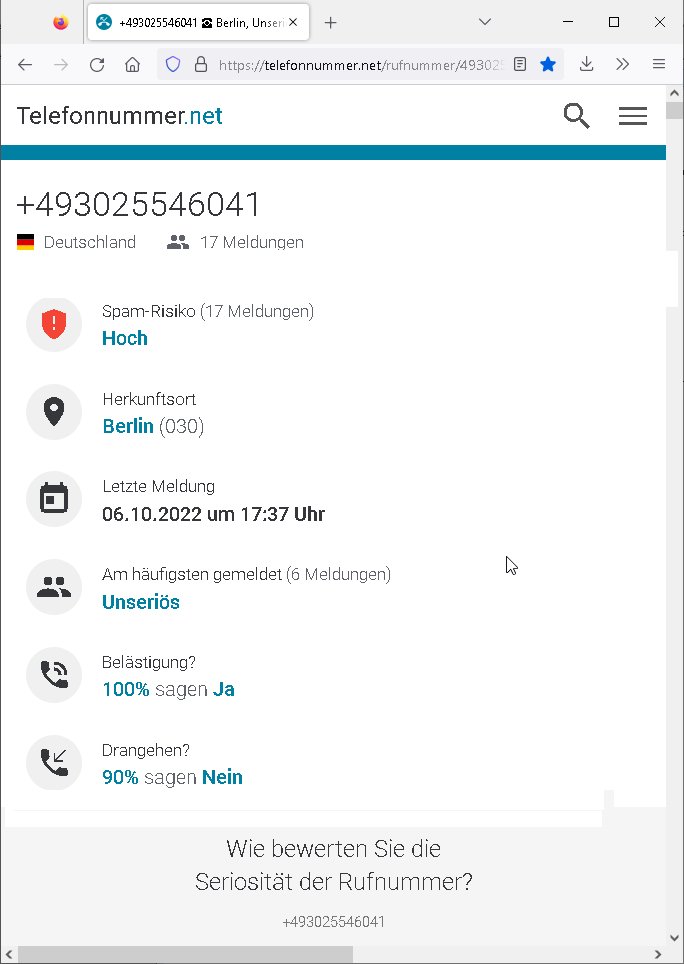The height and width of the screenshot is (964, 684).
Task: Toggle reader view icon in the address bar
Action: 520,65
